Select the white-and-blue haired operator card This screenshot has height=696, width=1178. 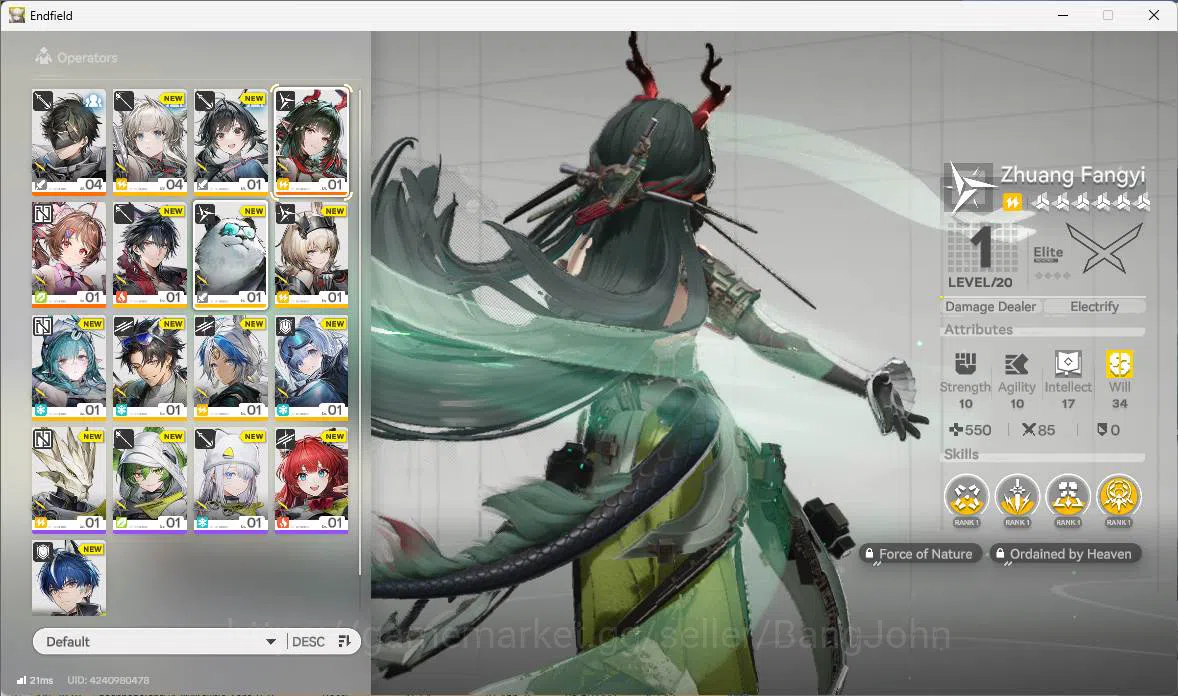coord(231,367)
